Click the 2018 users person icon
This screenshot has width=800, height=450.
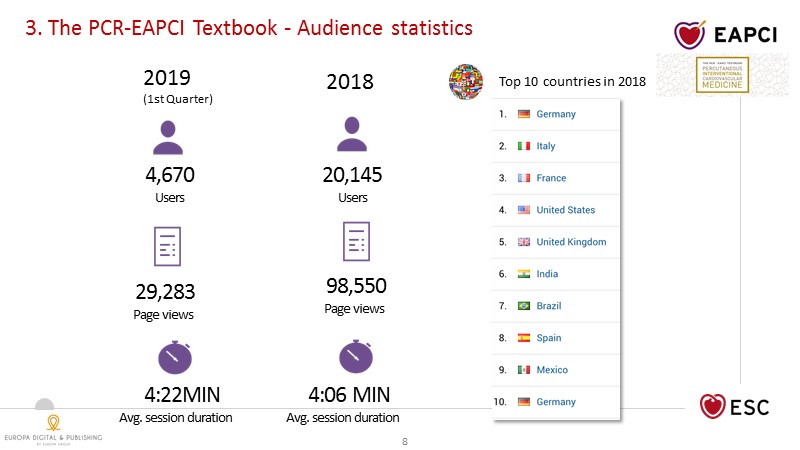coord(351,136)
